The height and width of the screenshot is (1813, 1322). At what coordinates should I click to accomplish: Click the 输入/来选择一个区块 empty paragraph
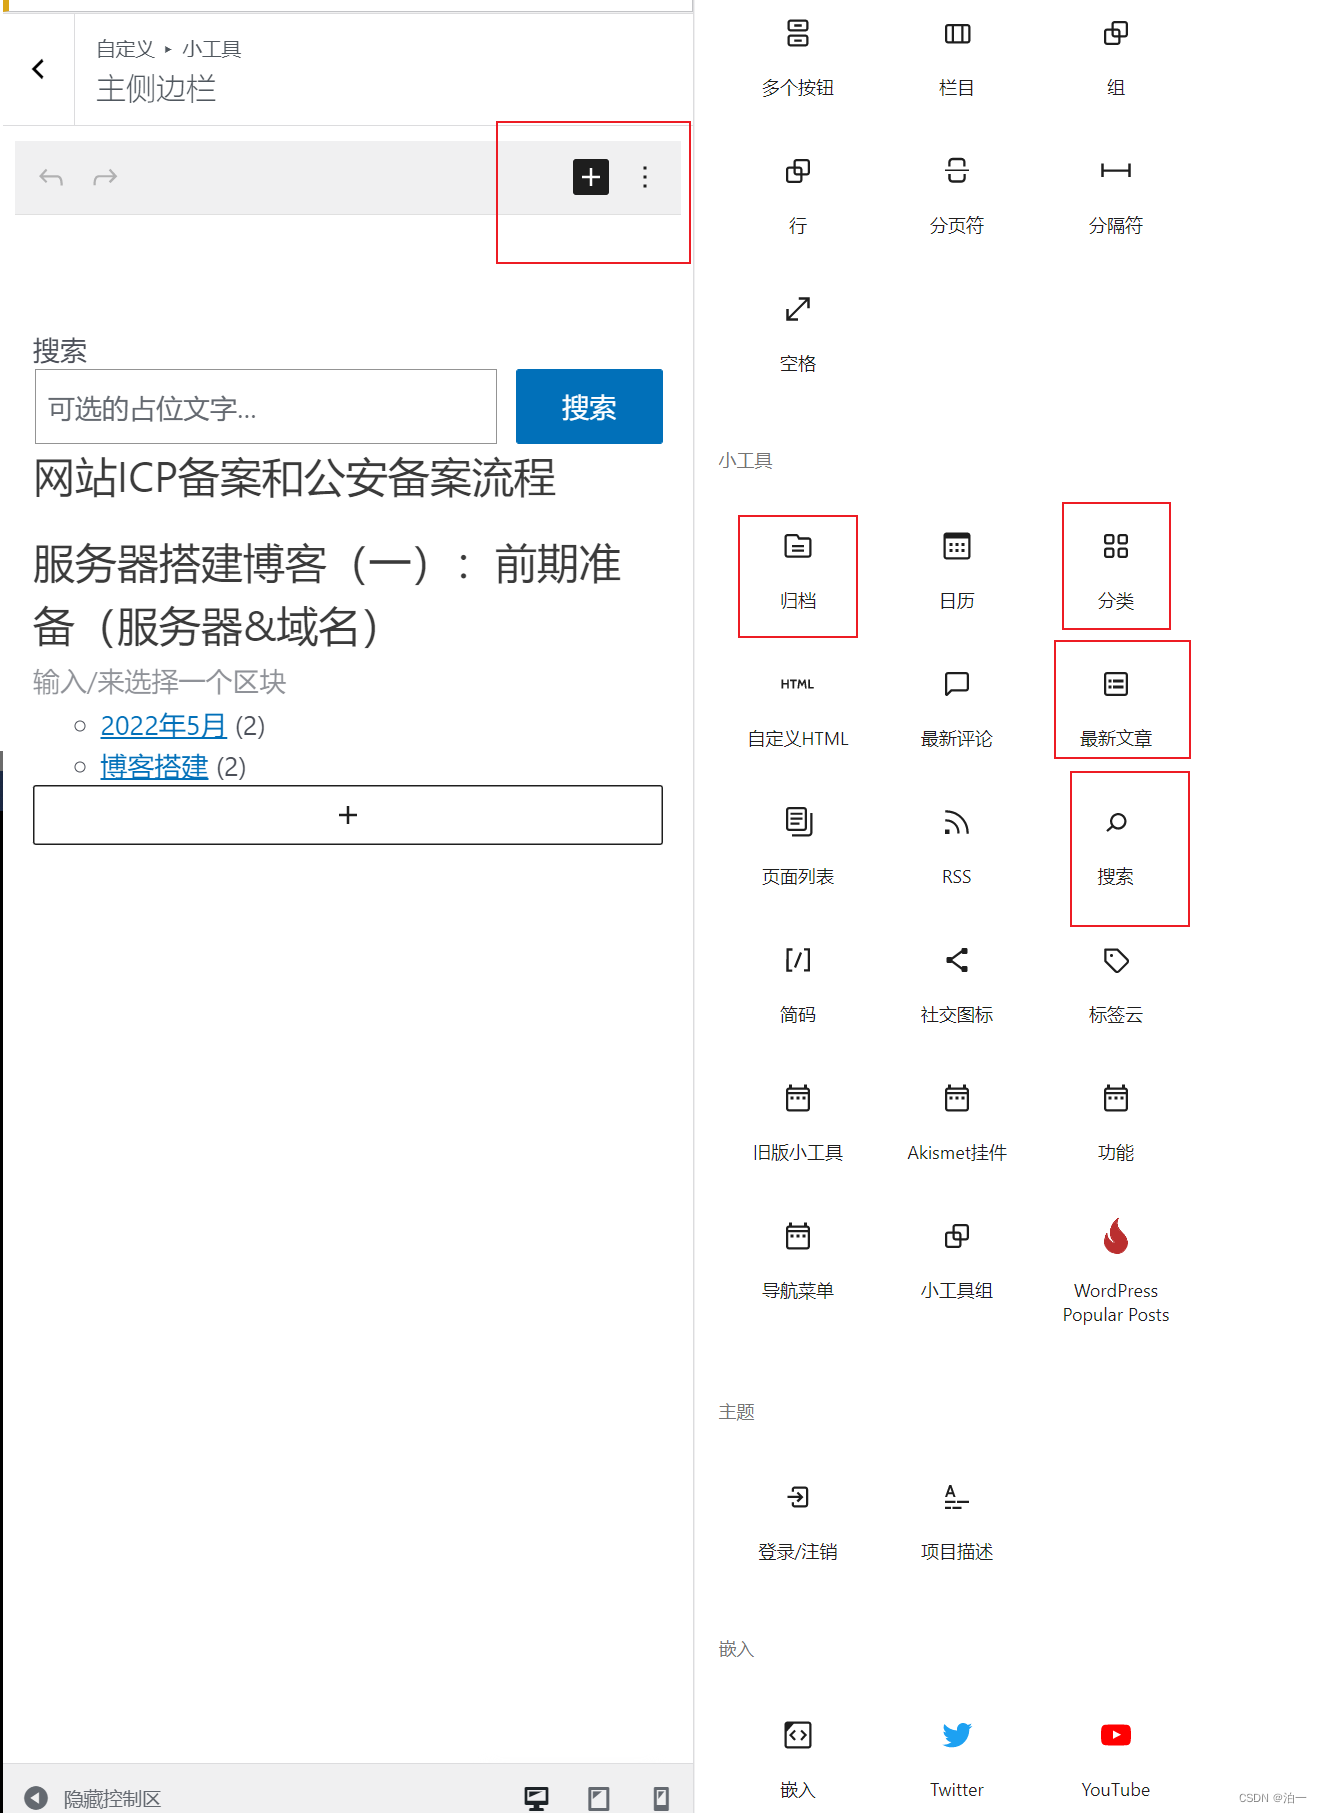[160, 682]
